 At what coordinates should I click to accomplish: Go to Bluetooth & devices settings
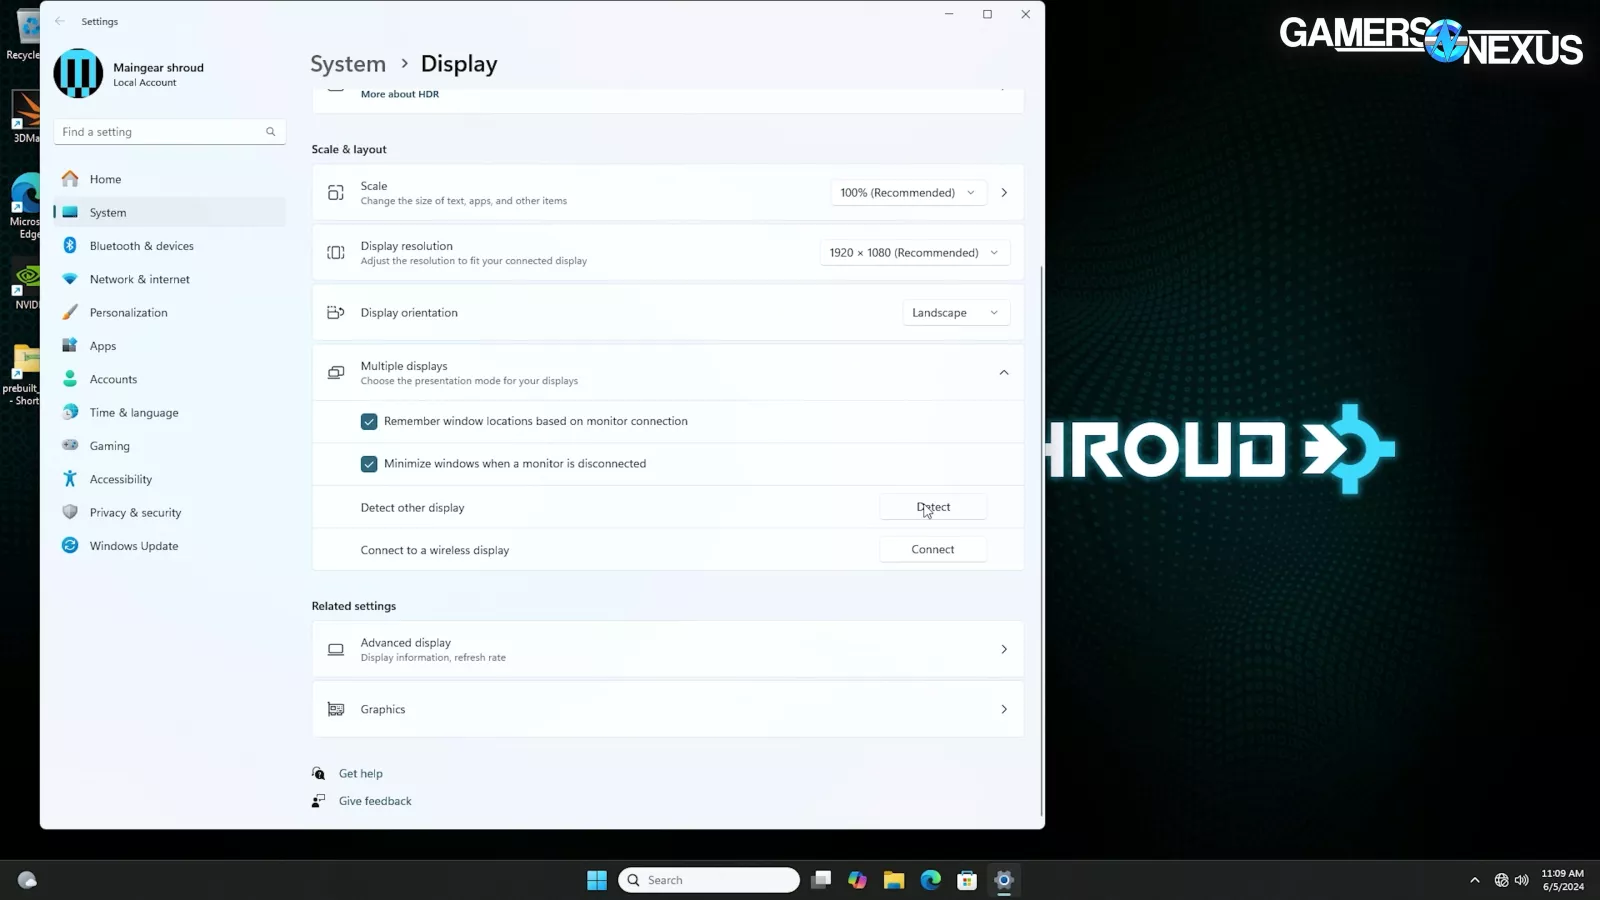141,246
